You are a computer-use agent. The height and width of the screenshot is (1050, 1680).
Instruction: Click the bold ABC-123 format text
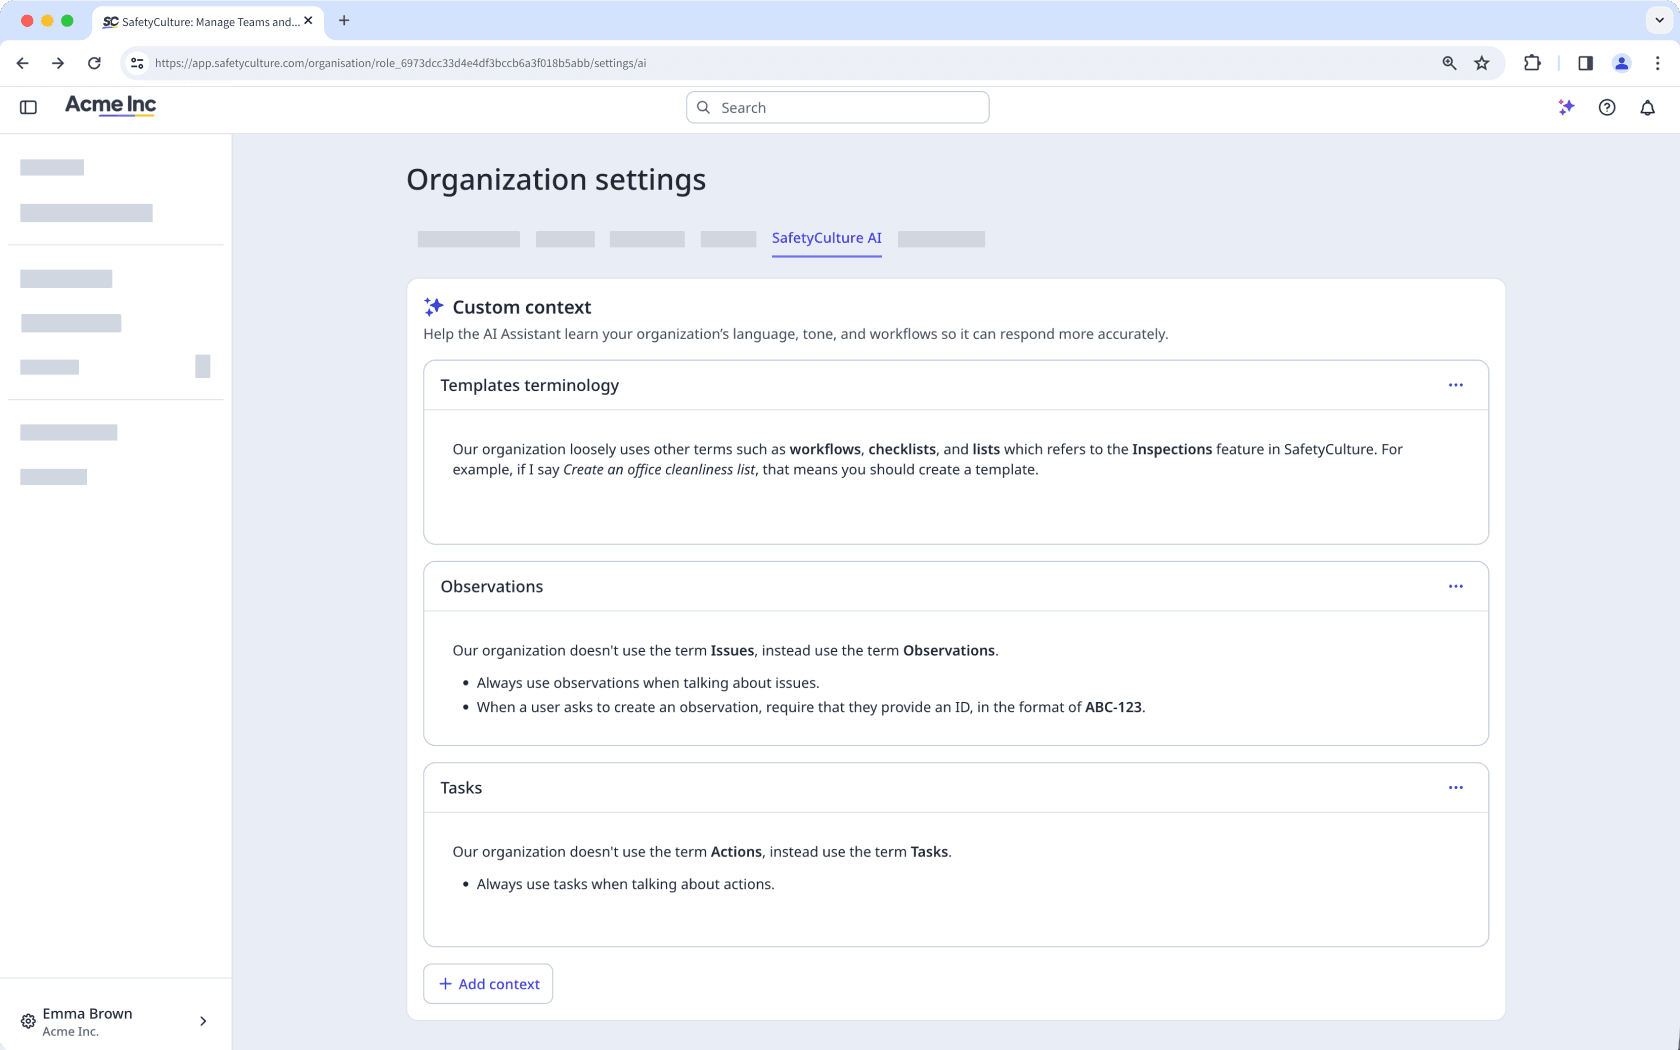tap(1113, 707)
